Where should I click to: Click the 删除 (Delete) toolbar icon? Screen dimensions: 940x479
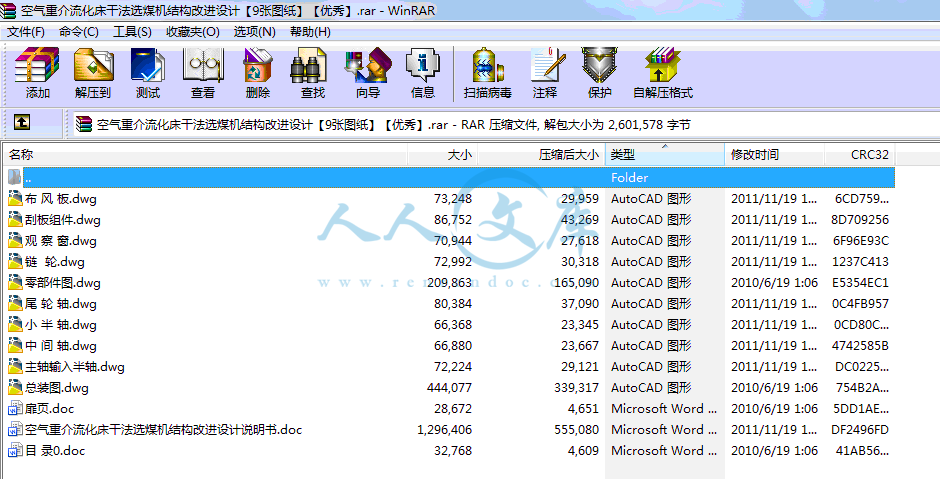coord(258,65)
